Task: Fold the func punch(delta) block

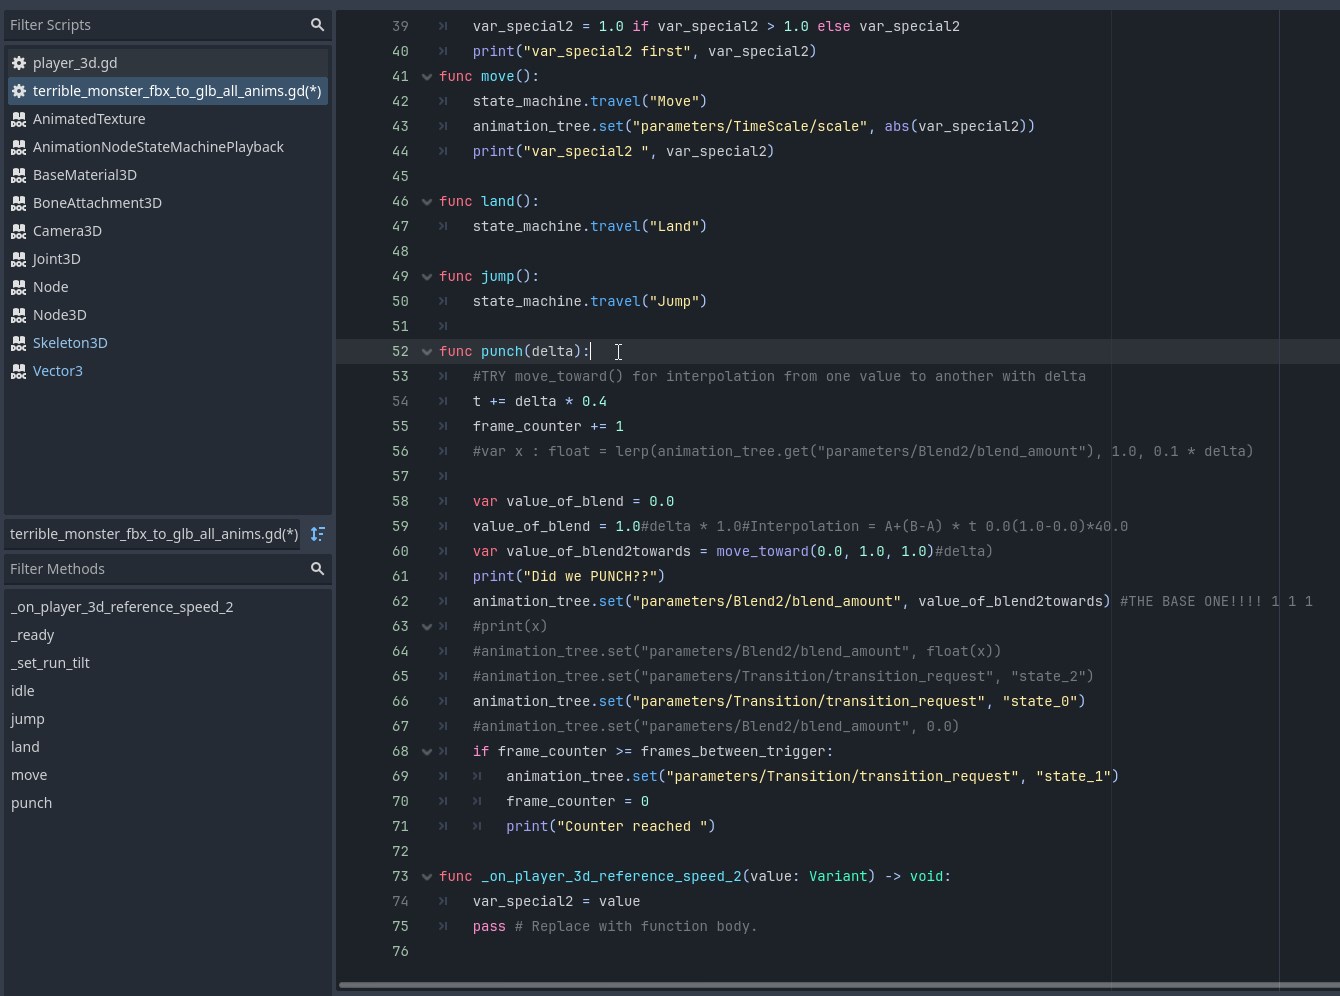Action: pyautogui.click(x=427, y=352)
